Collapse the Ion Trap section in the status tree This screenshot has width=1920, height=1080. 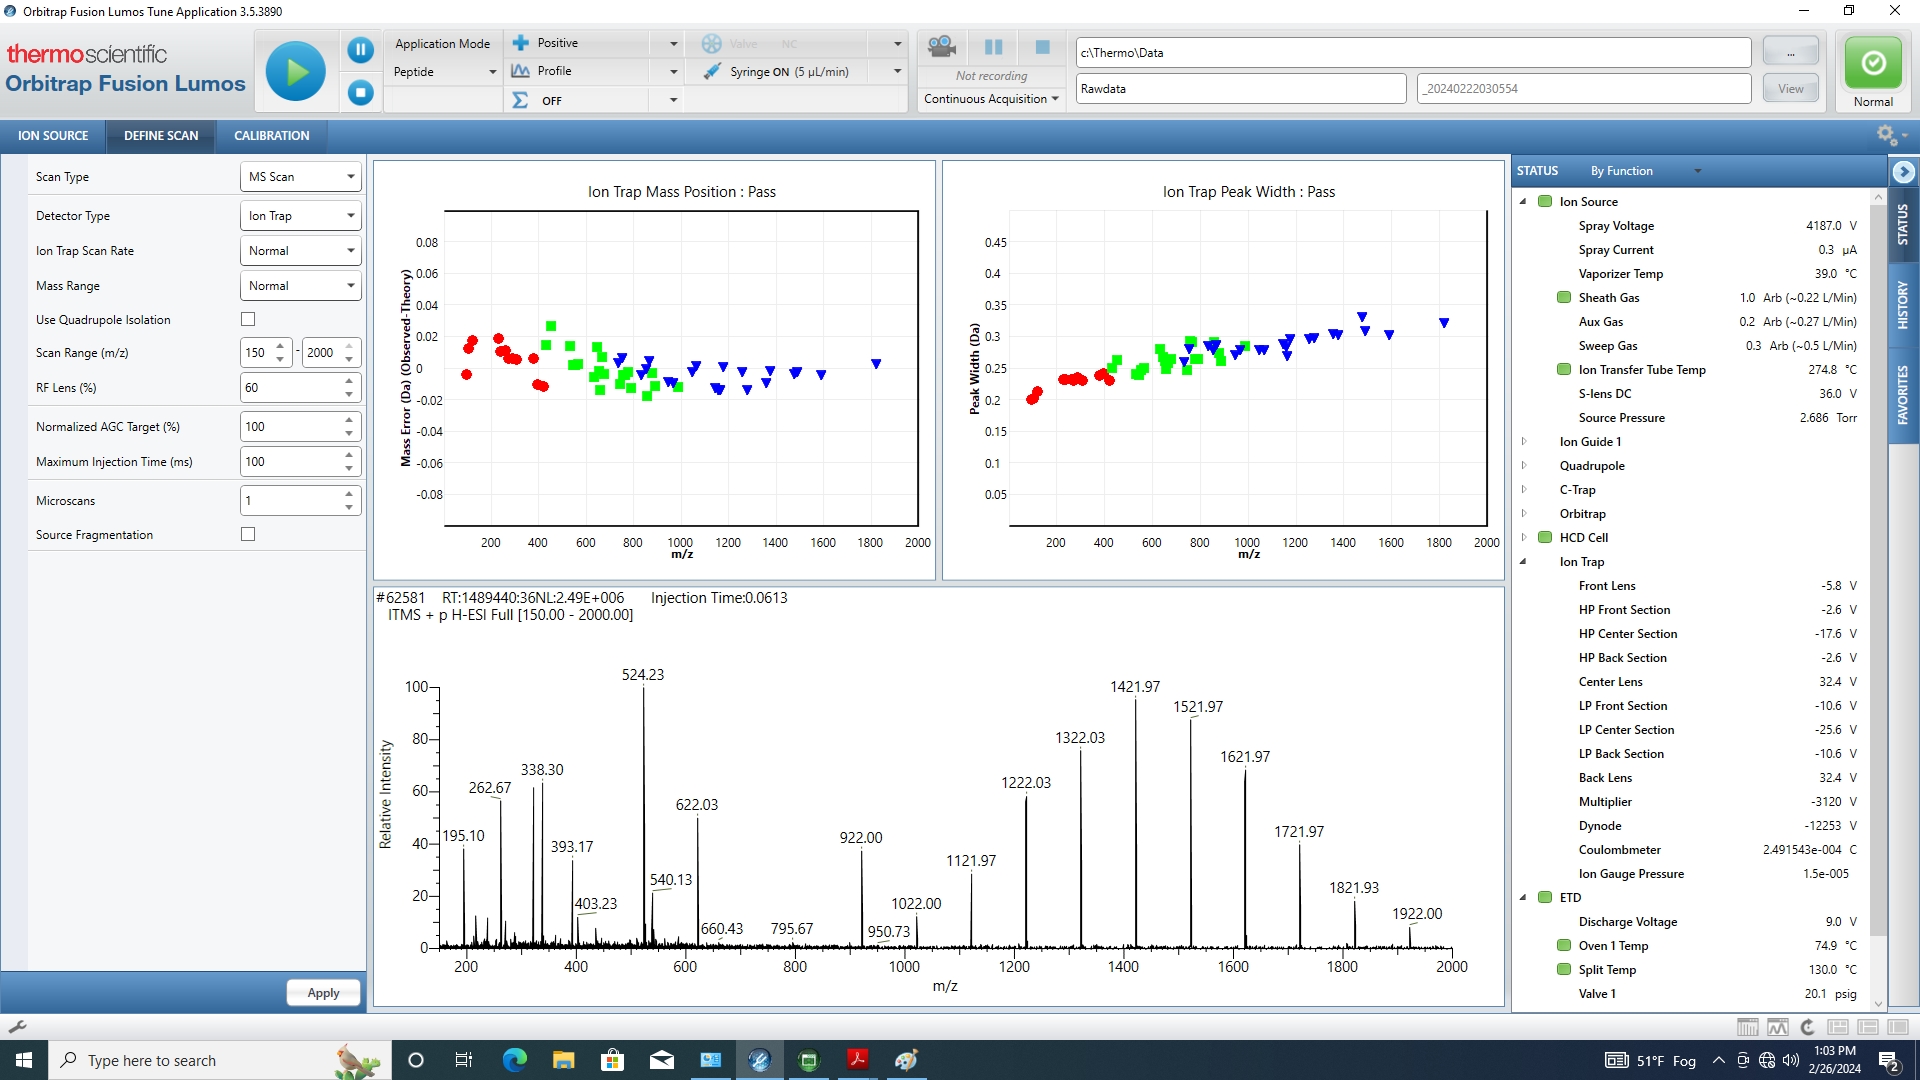[1524, 562]
